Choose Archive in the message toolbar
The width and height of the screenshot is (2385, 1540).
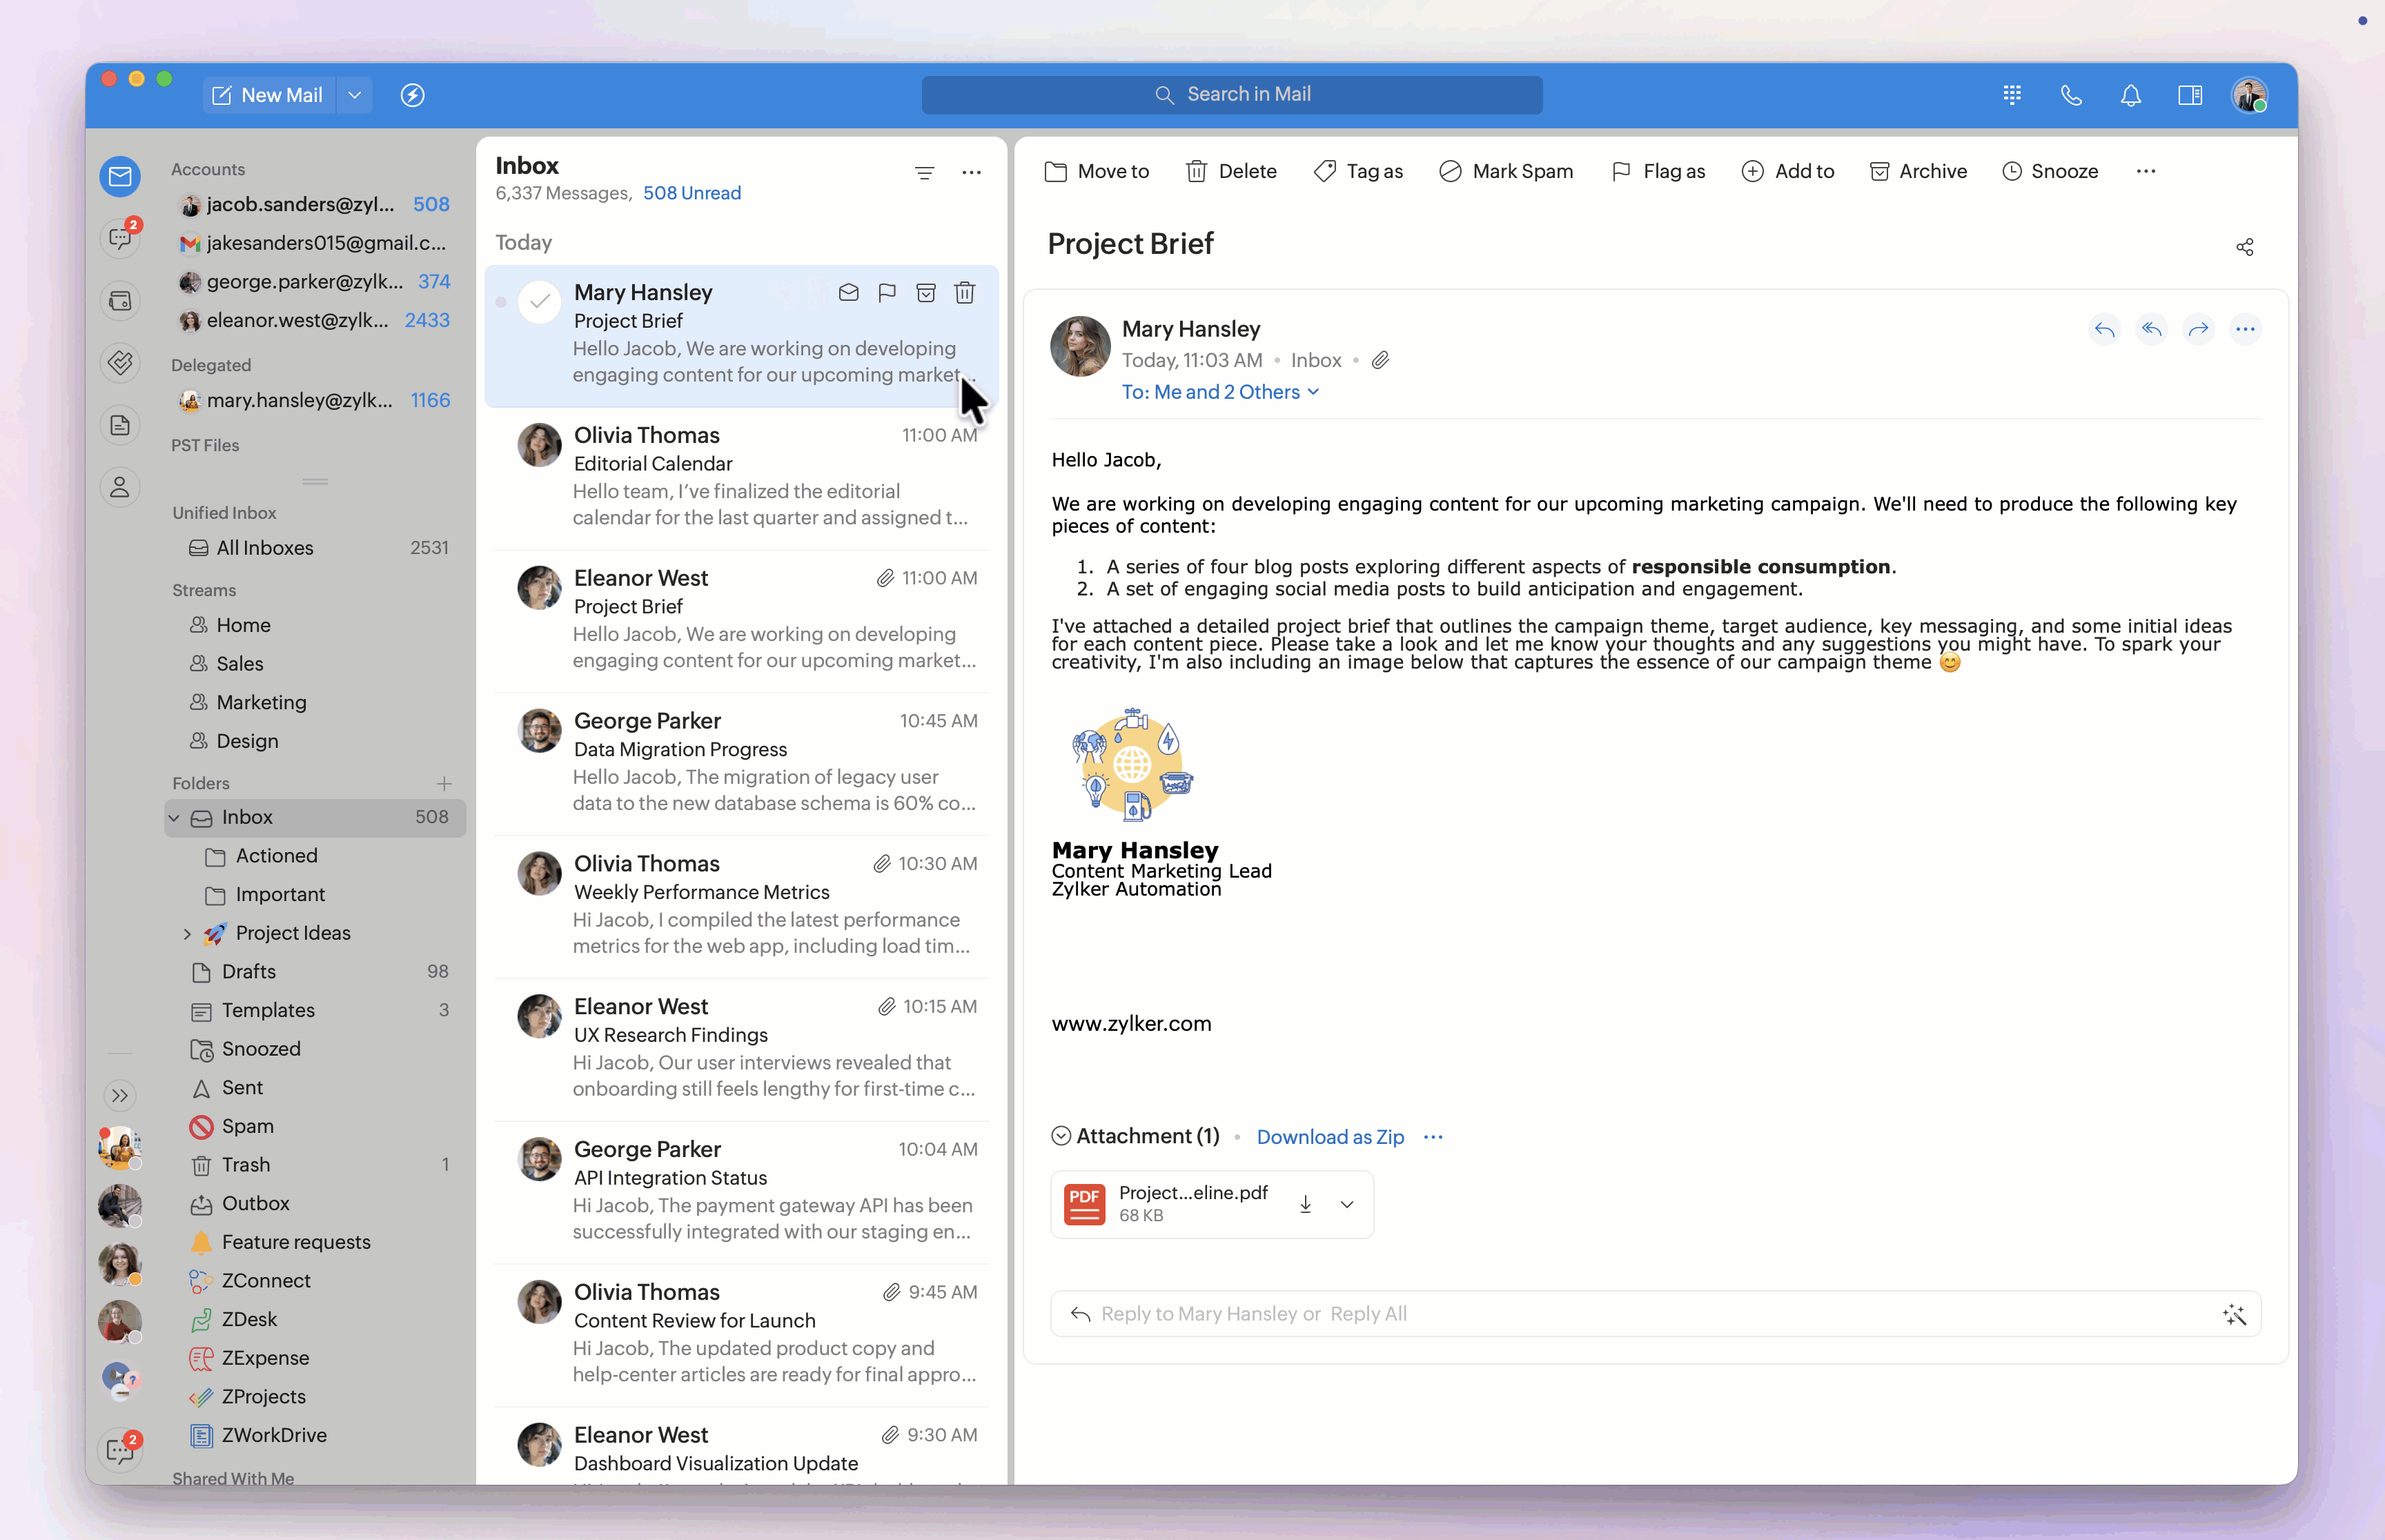1918,171
